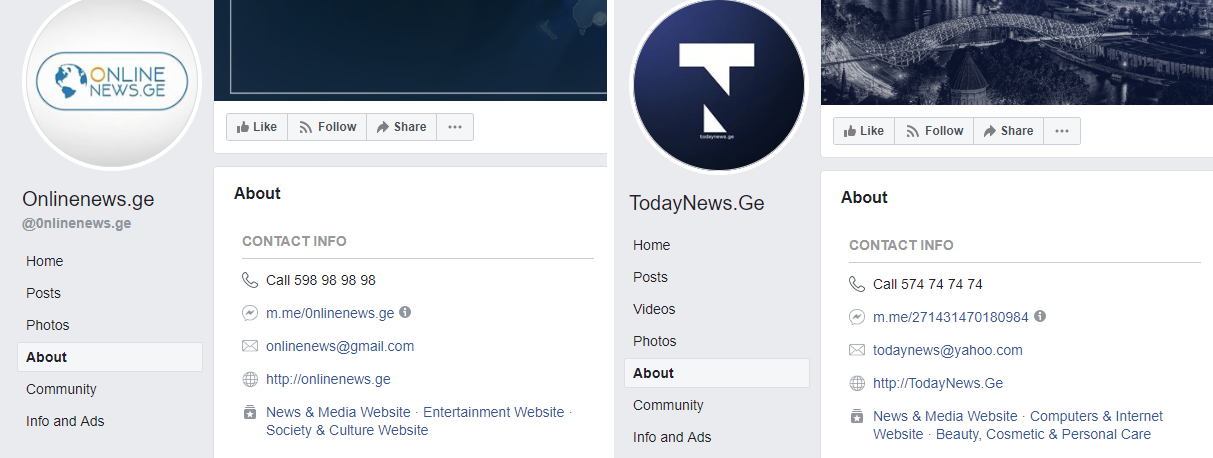Image resolution: width=1213 pixels, height=458 pixels.
Task: Follow the TodayNews.Ge page
Action: pos(934,131)
